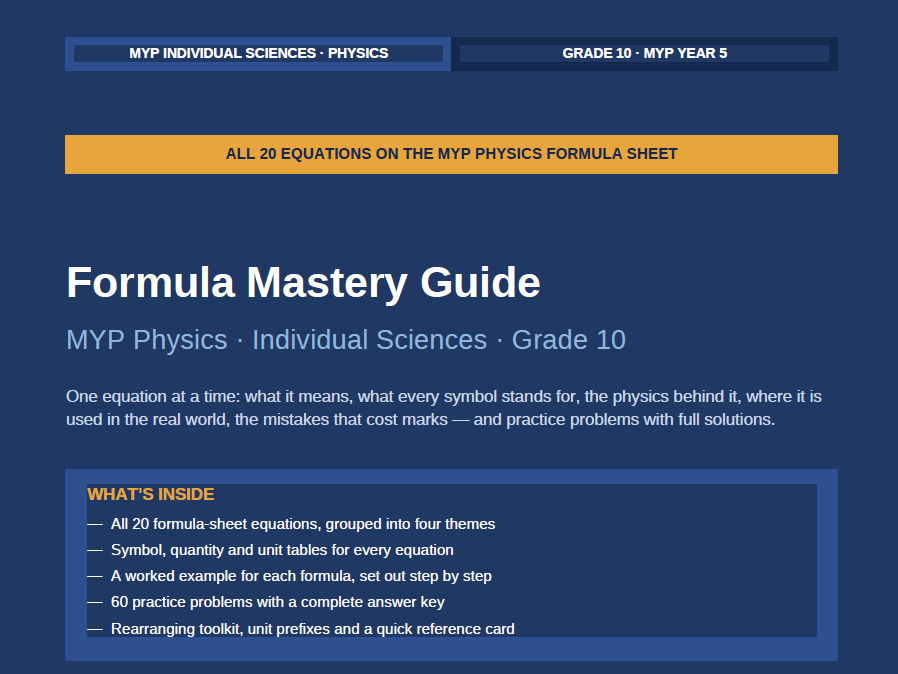Screen dimensions: 898x674
Task: Click the paragraph starting 'One equation at a time'
Action: pyautogui.click(x=444, y=408)
